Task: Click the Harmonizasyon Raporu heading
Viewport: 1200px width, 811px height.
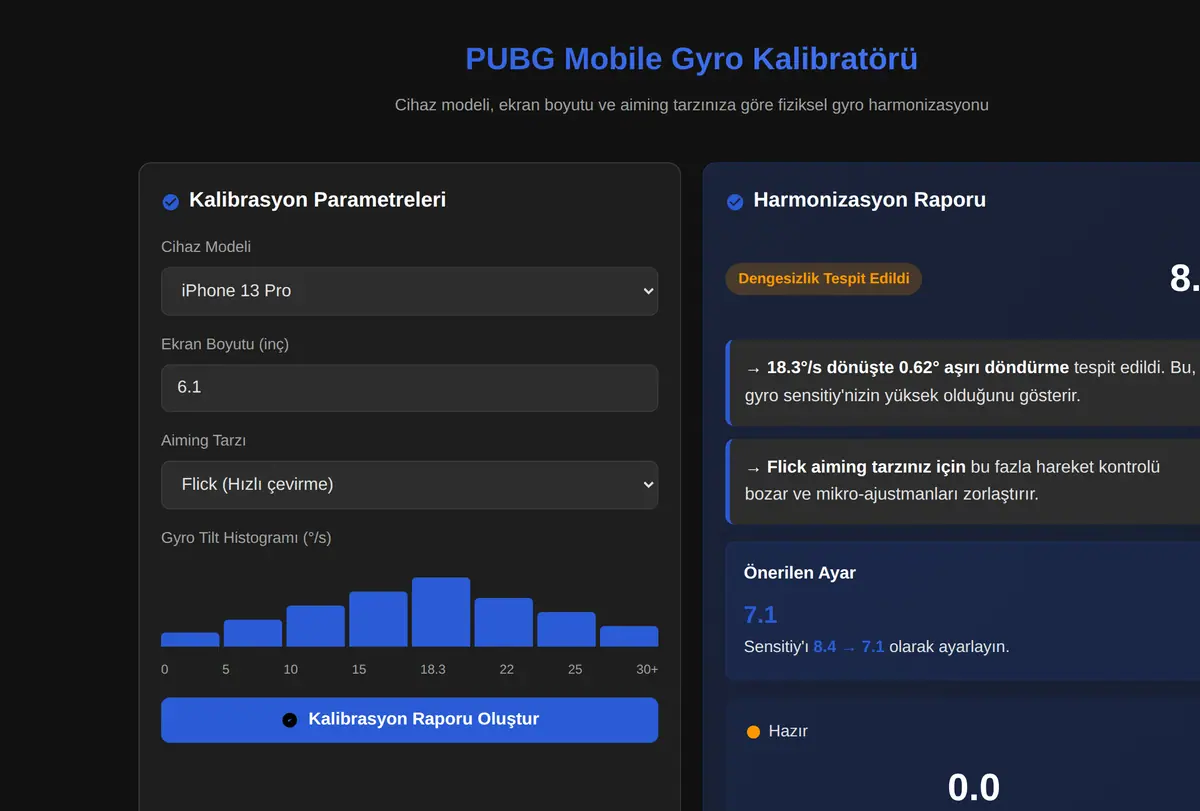Action: pos(869,200)
